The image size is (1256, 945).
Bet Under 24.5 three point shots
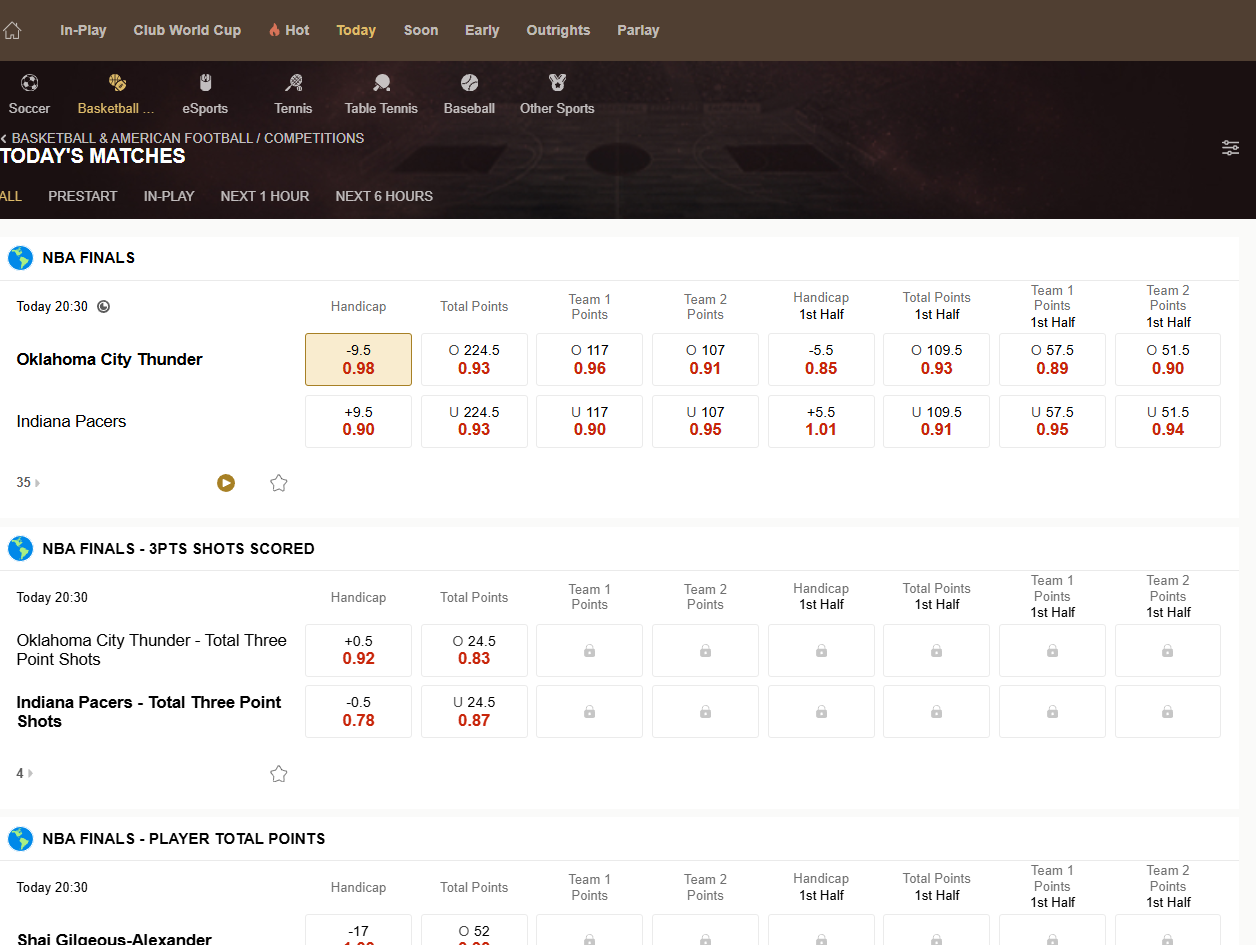474,711
